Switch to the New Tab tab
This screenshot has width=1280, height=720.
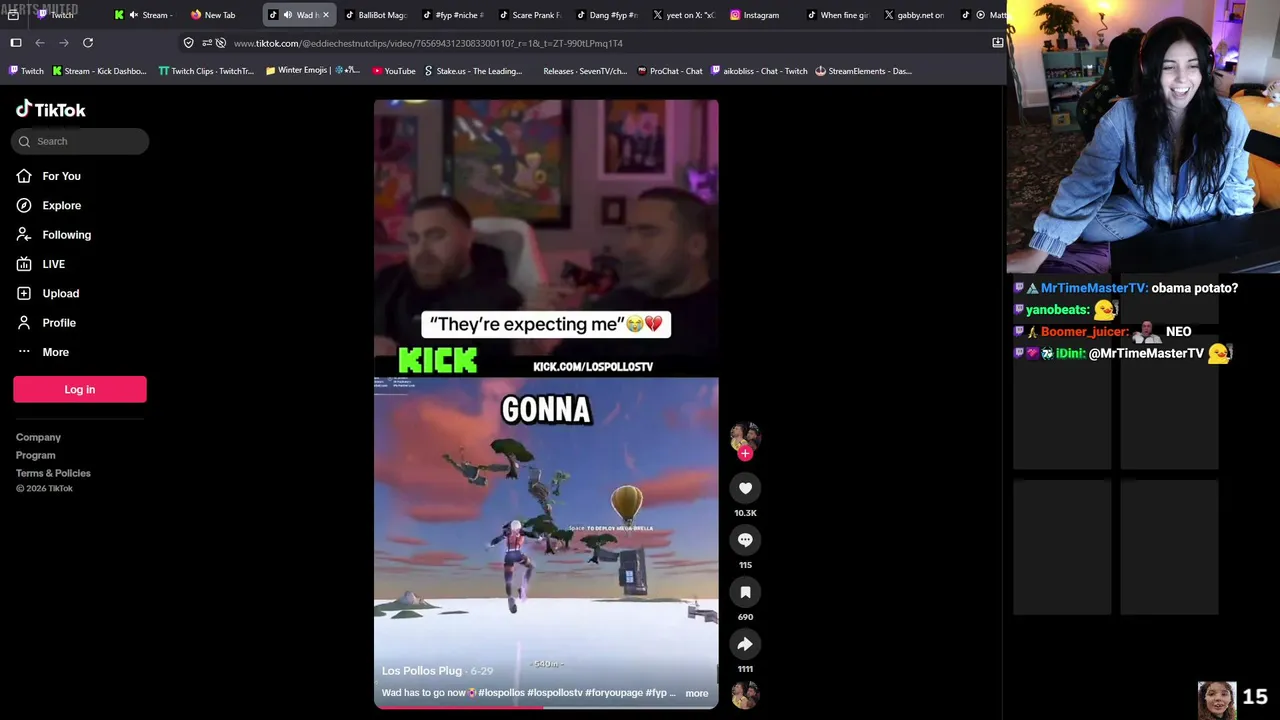click(220, 15)
